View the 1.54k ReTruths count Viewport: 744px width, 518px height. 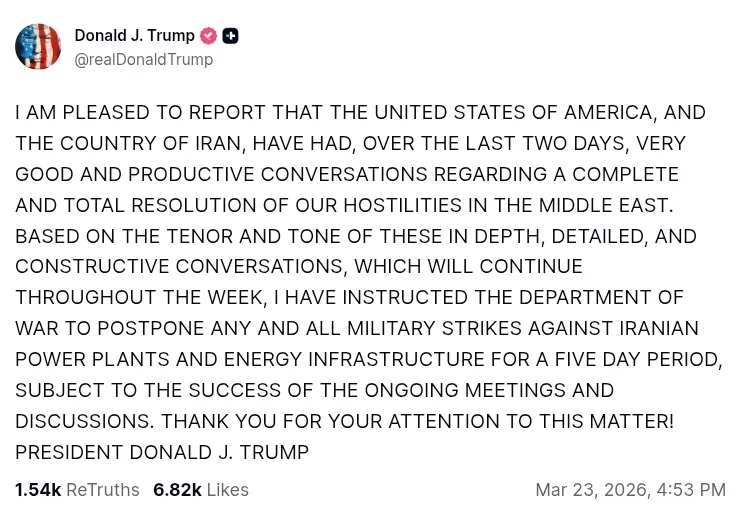[x=38, y=490]
